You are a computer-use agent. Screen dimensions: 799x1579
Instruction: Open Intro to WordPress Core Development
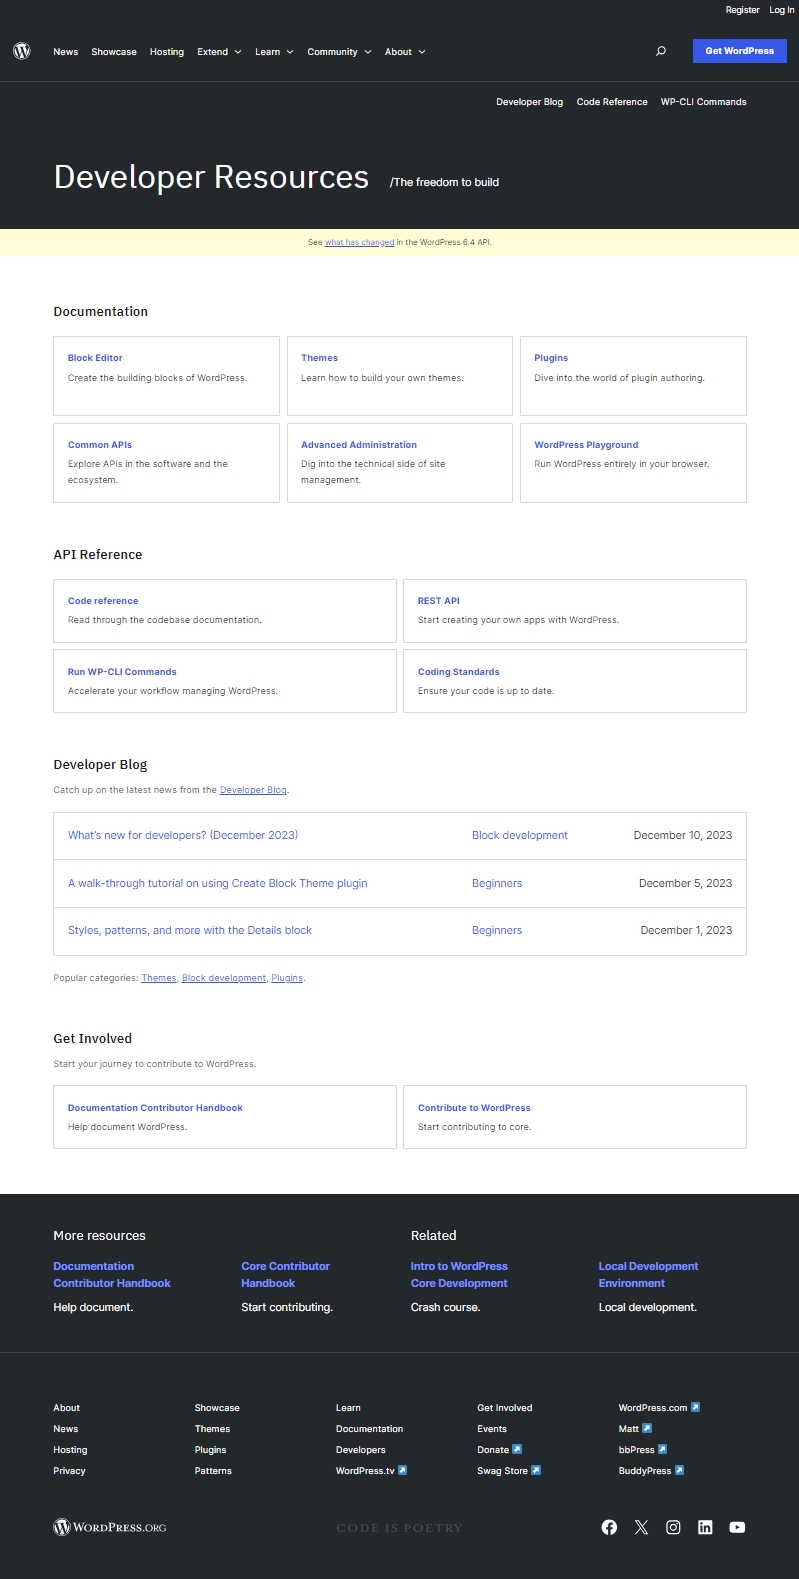coord(459,1275)
